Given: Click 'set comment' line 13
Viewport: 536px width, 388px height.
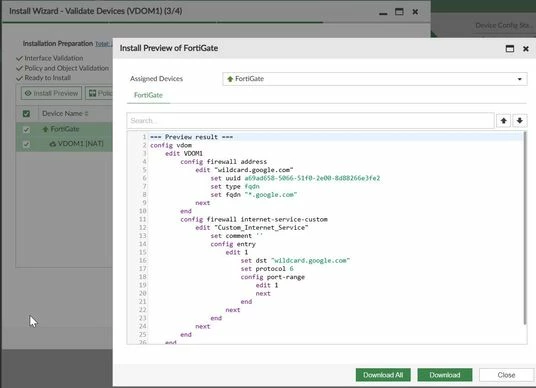Looking at the screenshot, I should coord(237,236).
